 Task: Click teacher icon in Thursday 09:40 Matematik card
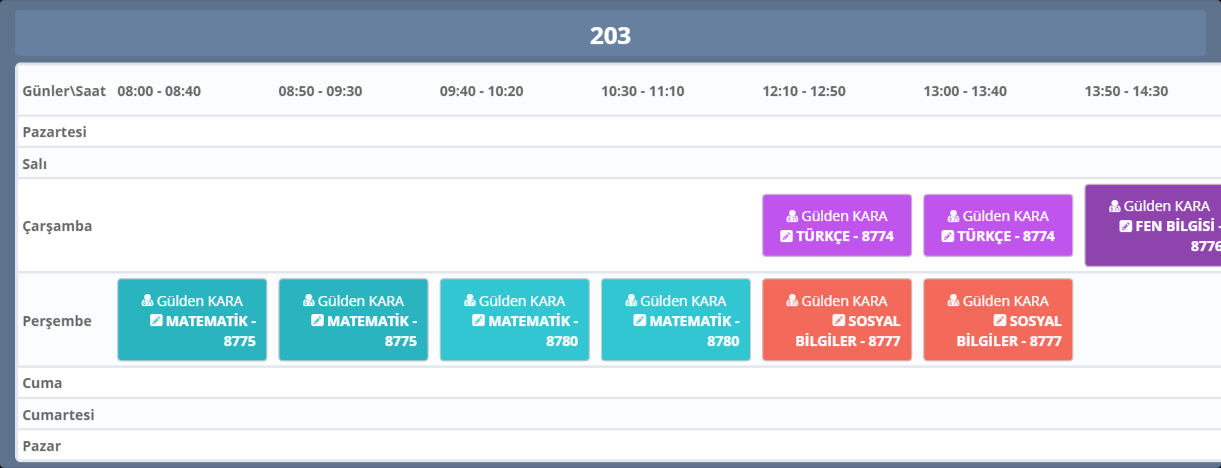[x=470, y=301]
